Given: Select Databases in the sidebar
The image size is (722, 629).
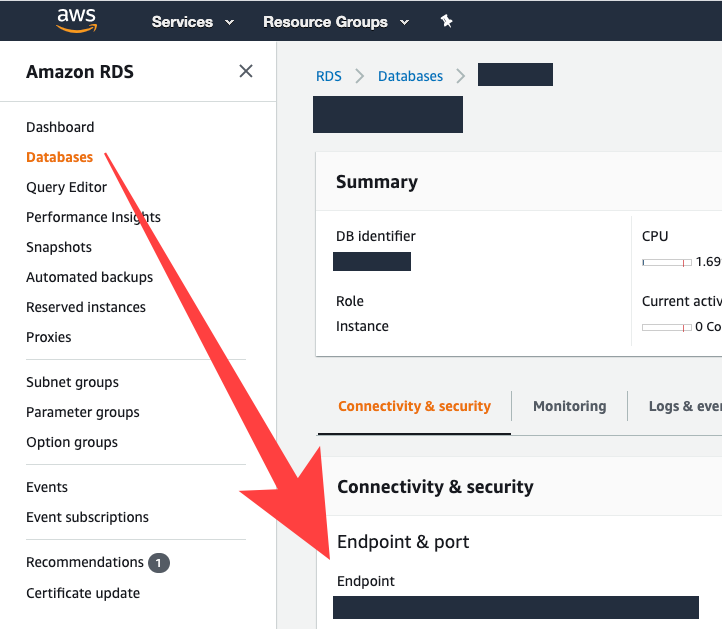Looking at the screenshot, I should point(59,157).
